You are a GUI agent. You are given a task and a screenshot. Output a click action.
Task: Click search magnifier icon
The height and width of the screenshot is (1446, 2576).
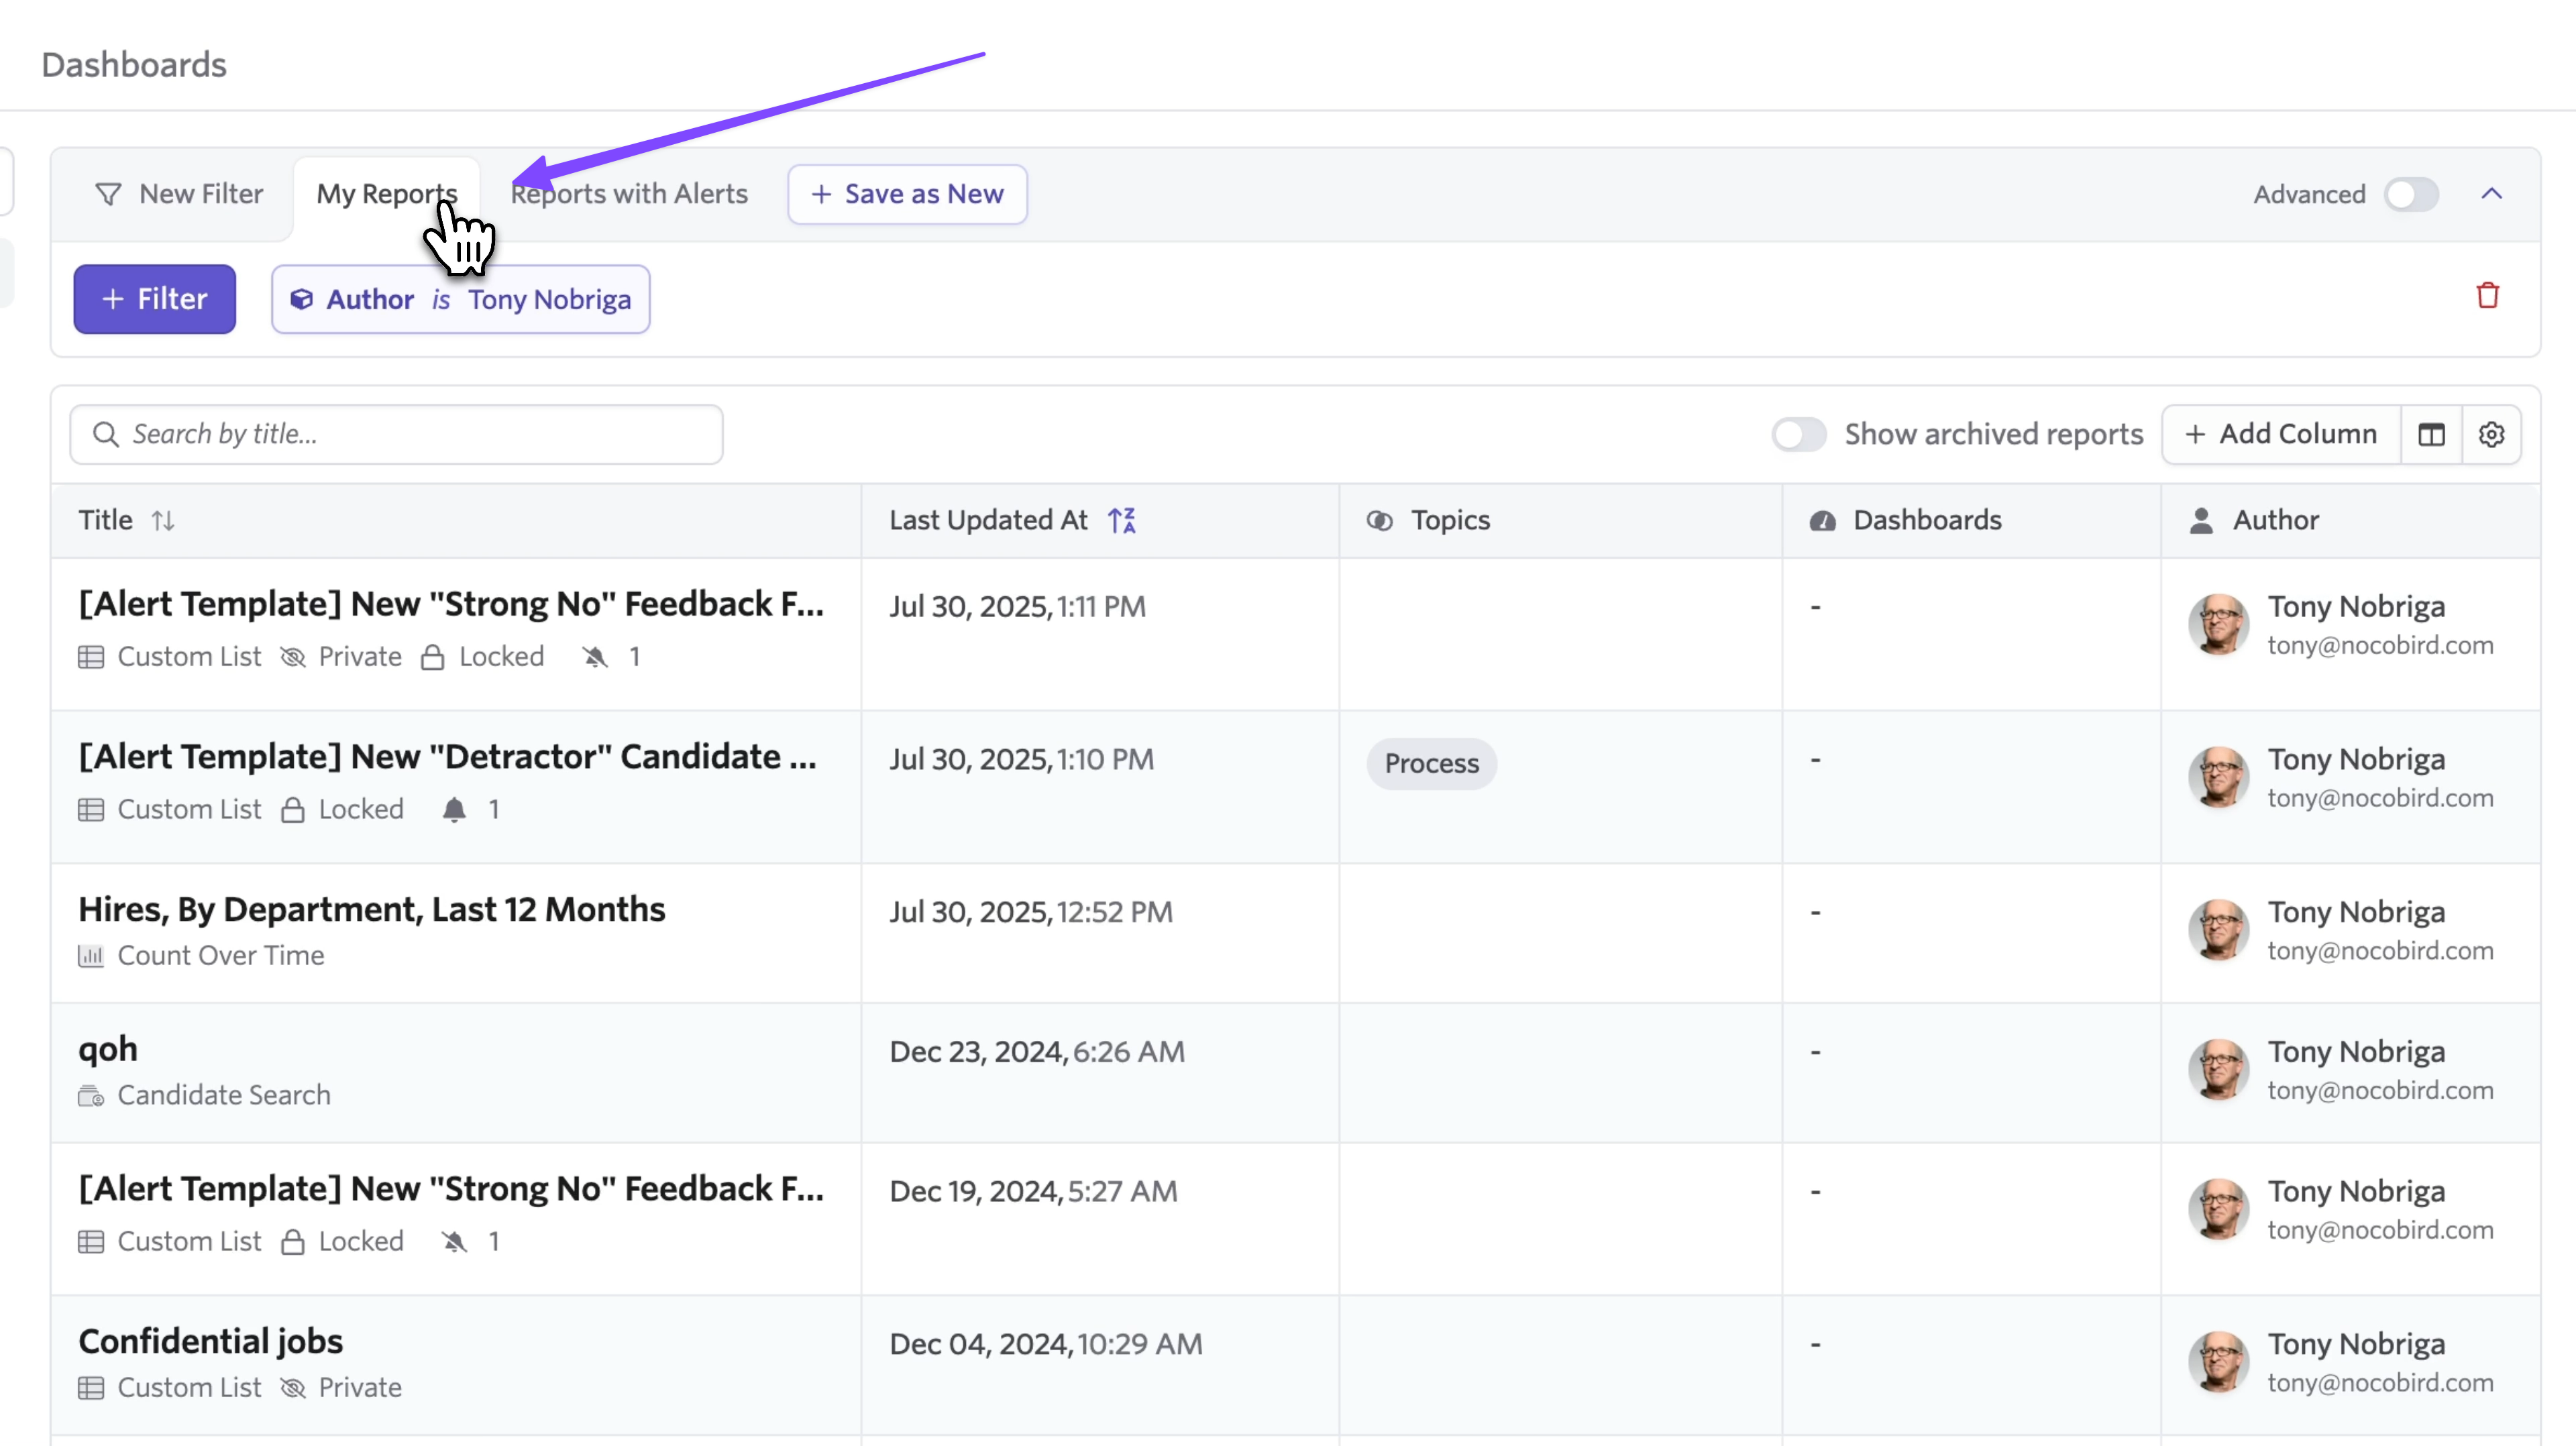click(x=105, y=434)
